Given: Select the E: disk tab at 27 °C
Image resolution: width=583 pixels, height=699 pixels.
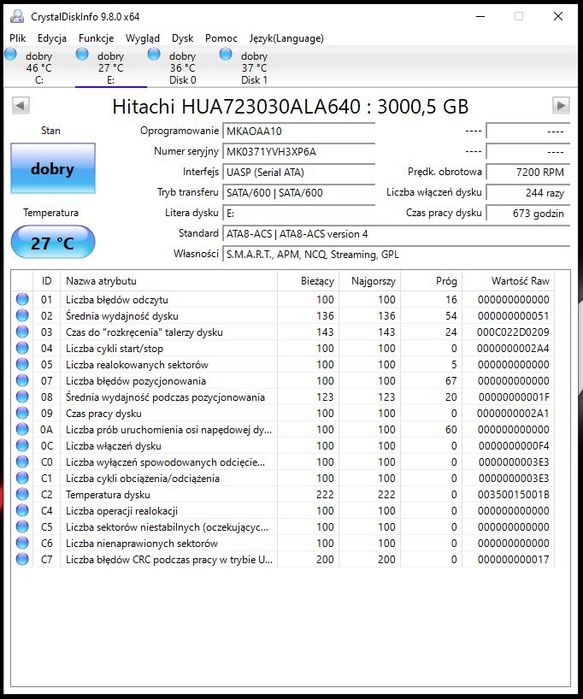Looking at the screenshot, I should (x=111, y=68).
